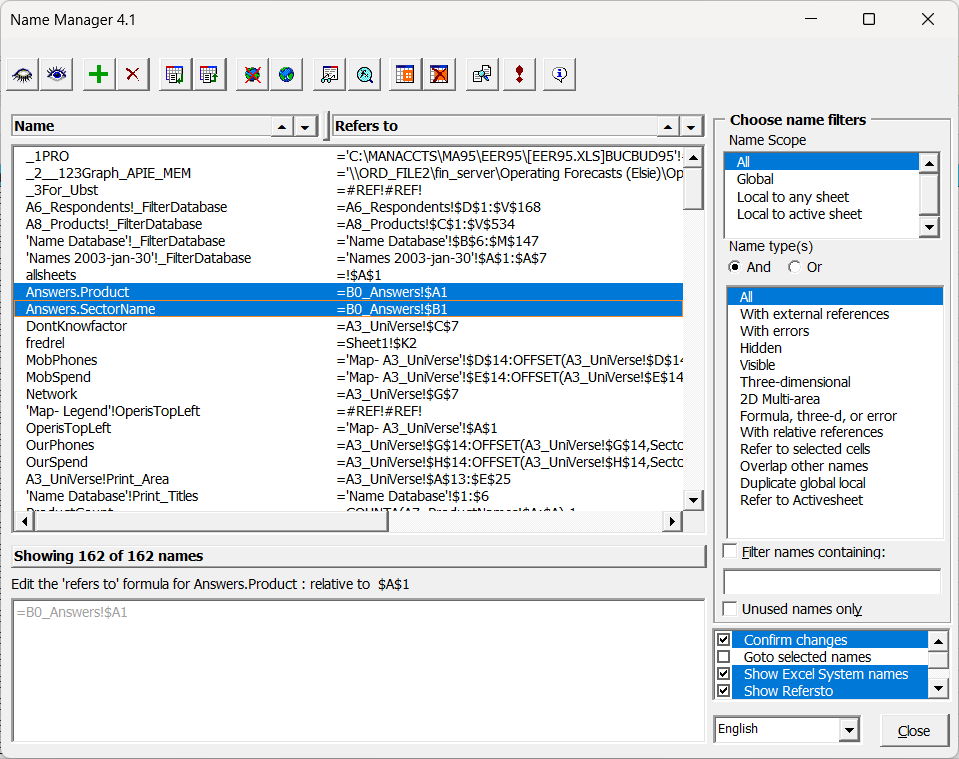Sort Name column descending arrow
Screen dimensions: 959x759
305,127
